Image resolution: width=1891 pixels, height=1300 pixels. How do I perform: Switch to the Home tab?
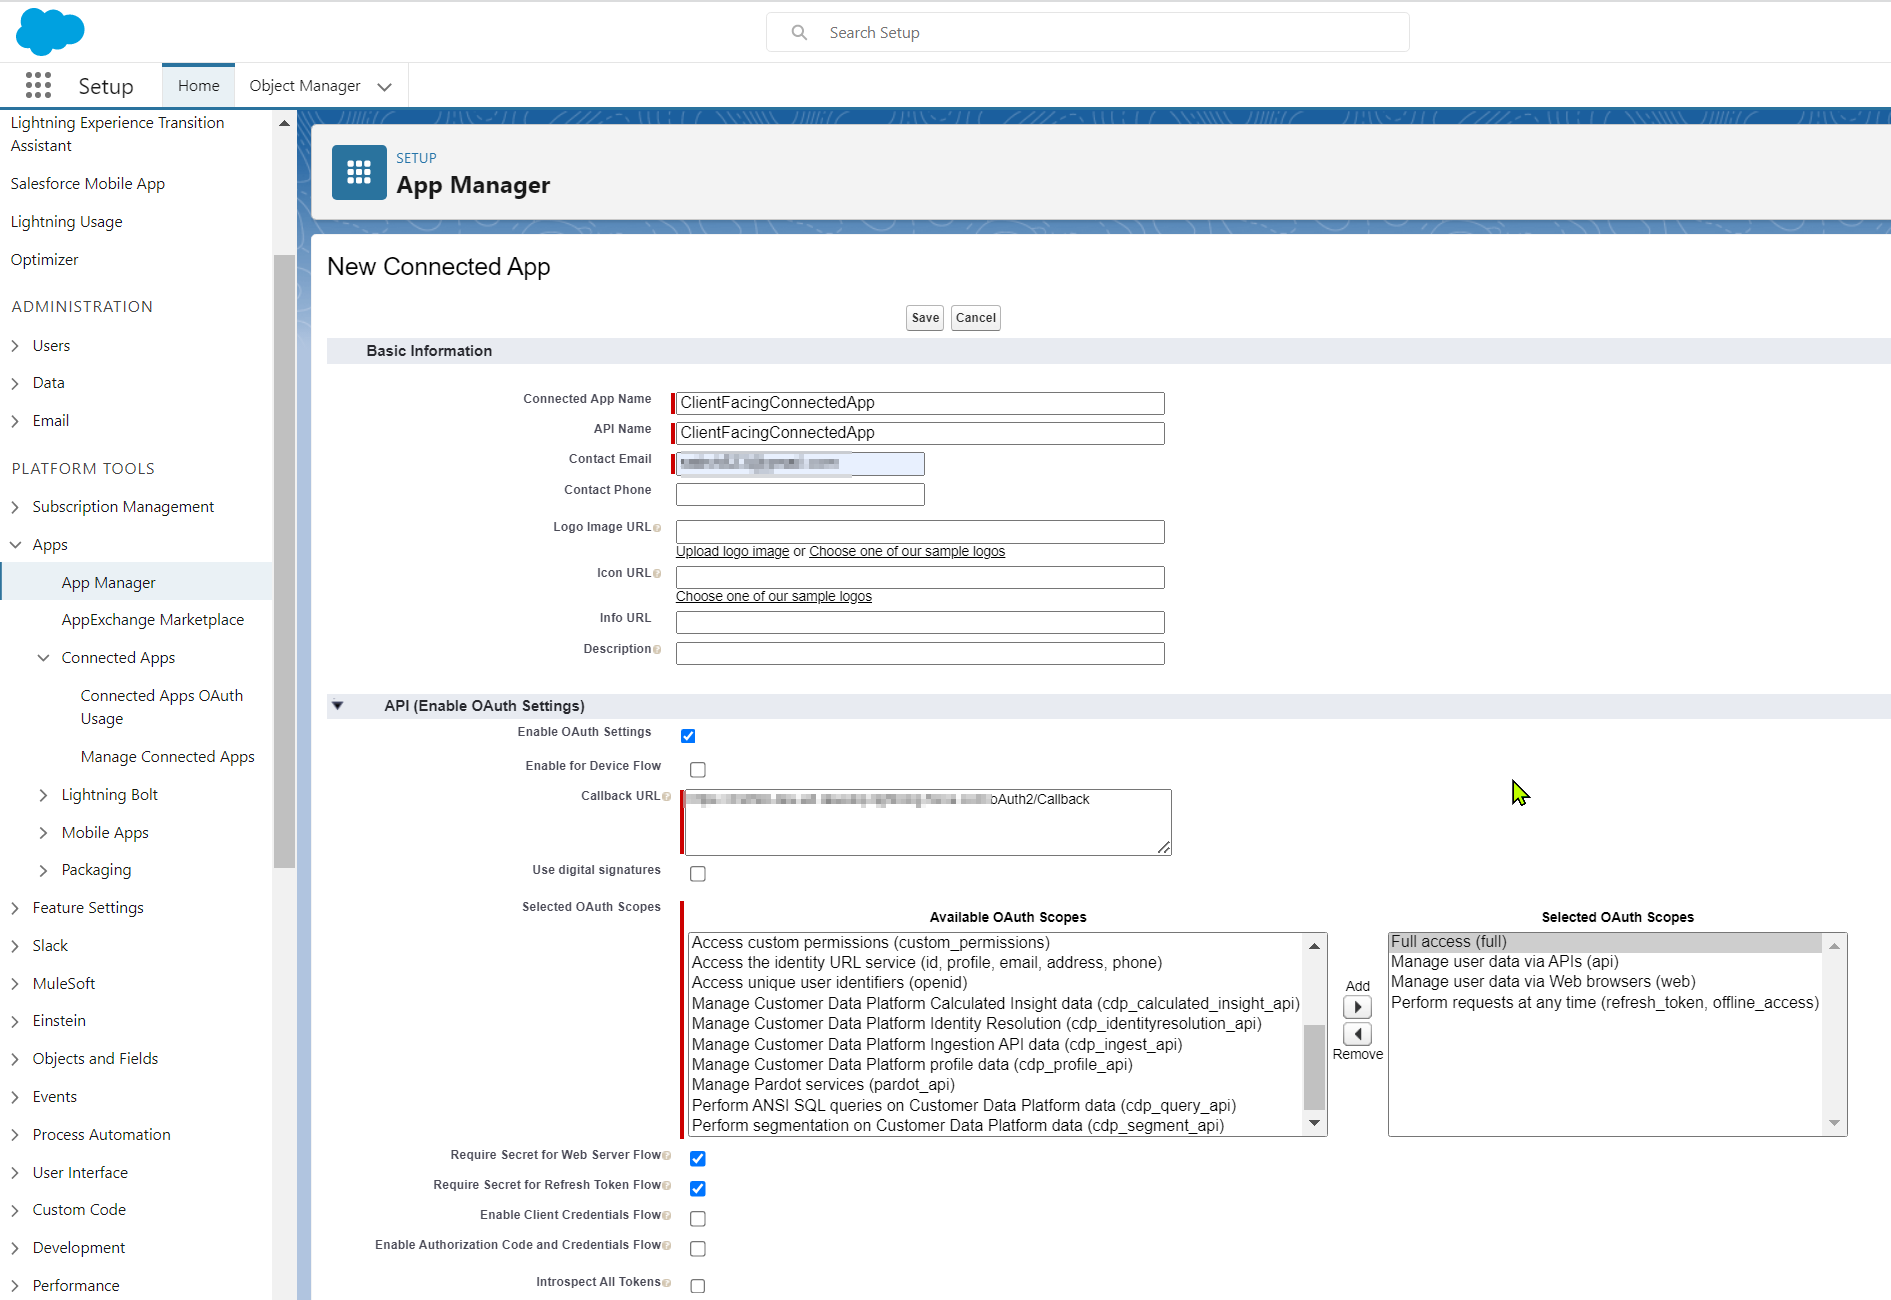[x=199, y=86]
